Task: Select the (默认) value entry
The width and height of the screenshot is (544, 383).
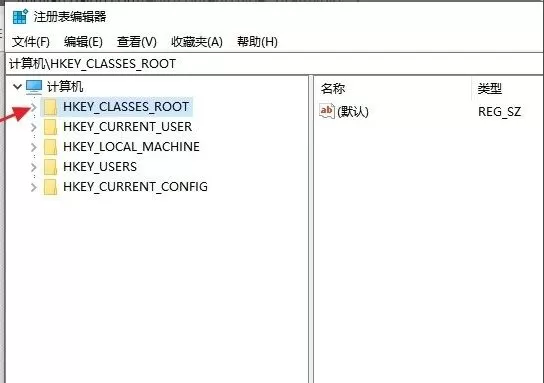Action: (353, 112)
